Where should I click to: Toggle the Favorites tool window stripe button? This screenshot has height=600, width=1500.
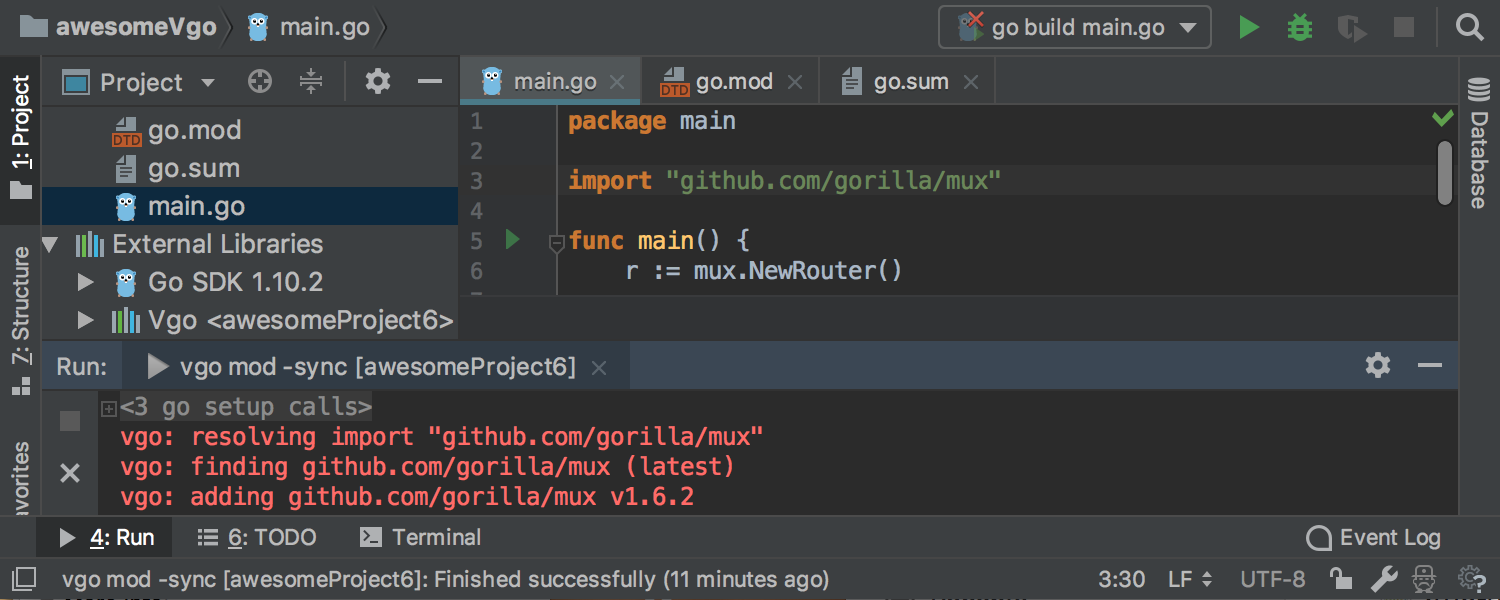21,479
